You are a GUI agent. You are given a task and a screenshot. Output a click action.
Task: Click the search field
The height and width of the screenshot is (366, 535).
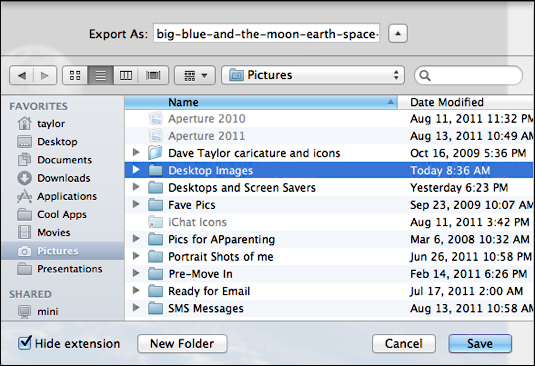coord(468,75)
